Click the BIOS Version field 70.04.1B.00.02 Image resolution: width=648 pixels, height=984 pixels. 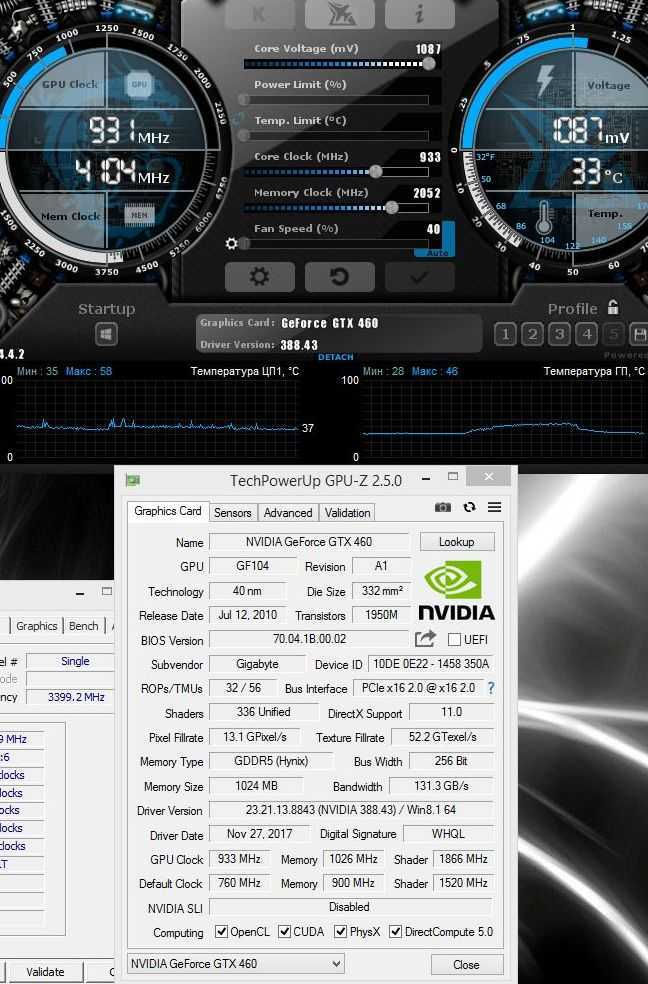point(309,639)
